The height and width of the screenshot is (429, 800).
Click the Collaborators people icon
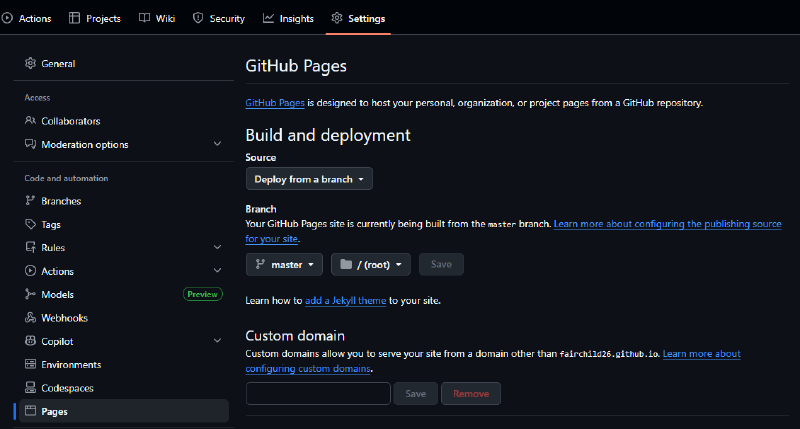click(30, 121)
